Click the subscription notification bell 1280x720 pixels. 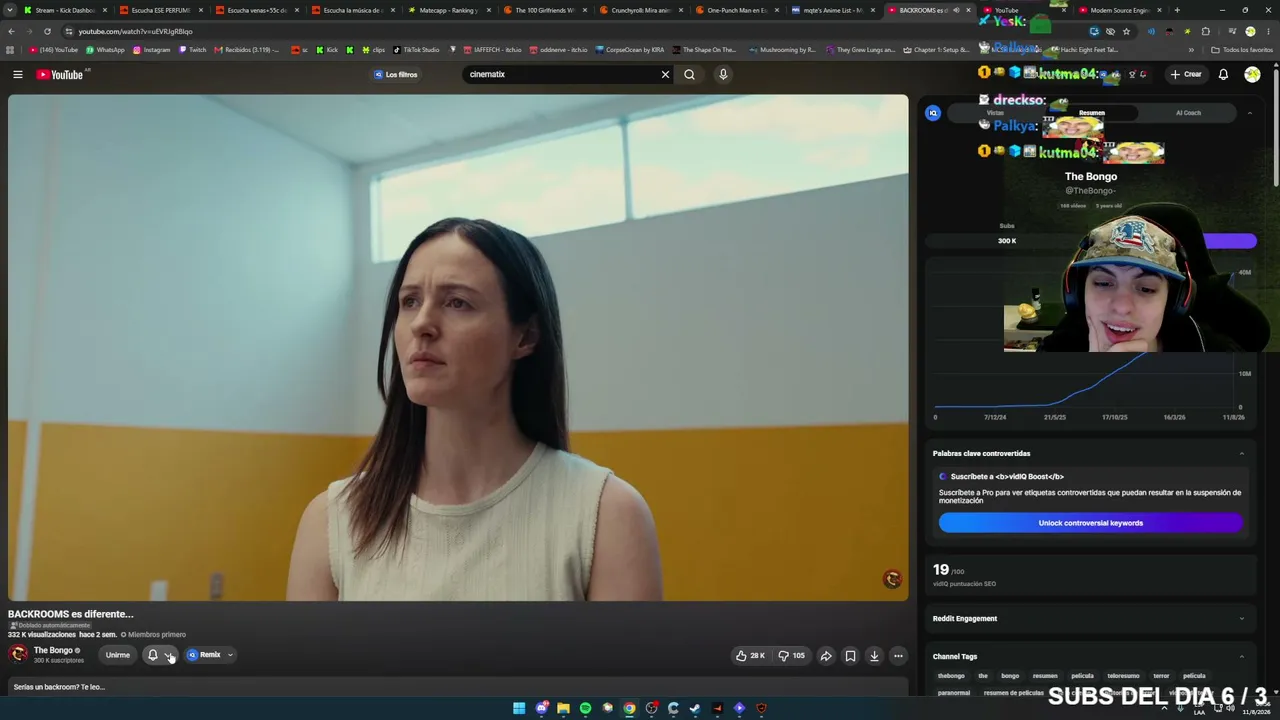(x=153, y=655)
